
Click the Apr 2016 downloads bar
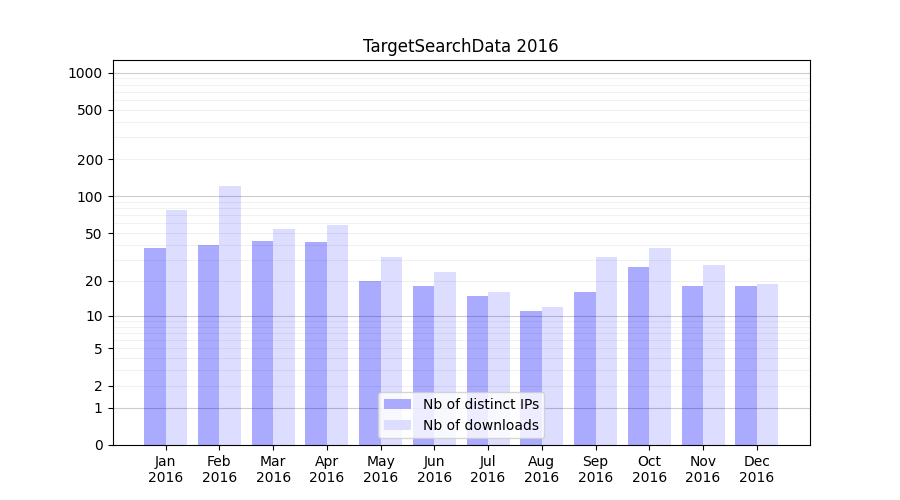pos(337,335)
